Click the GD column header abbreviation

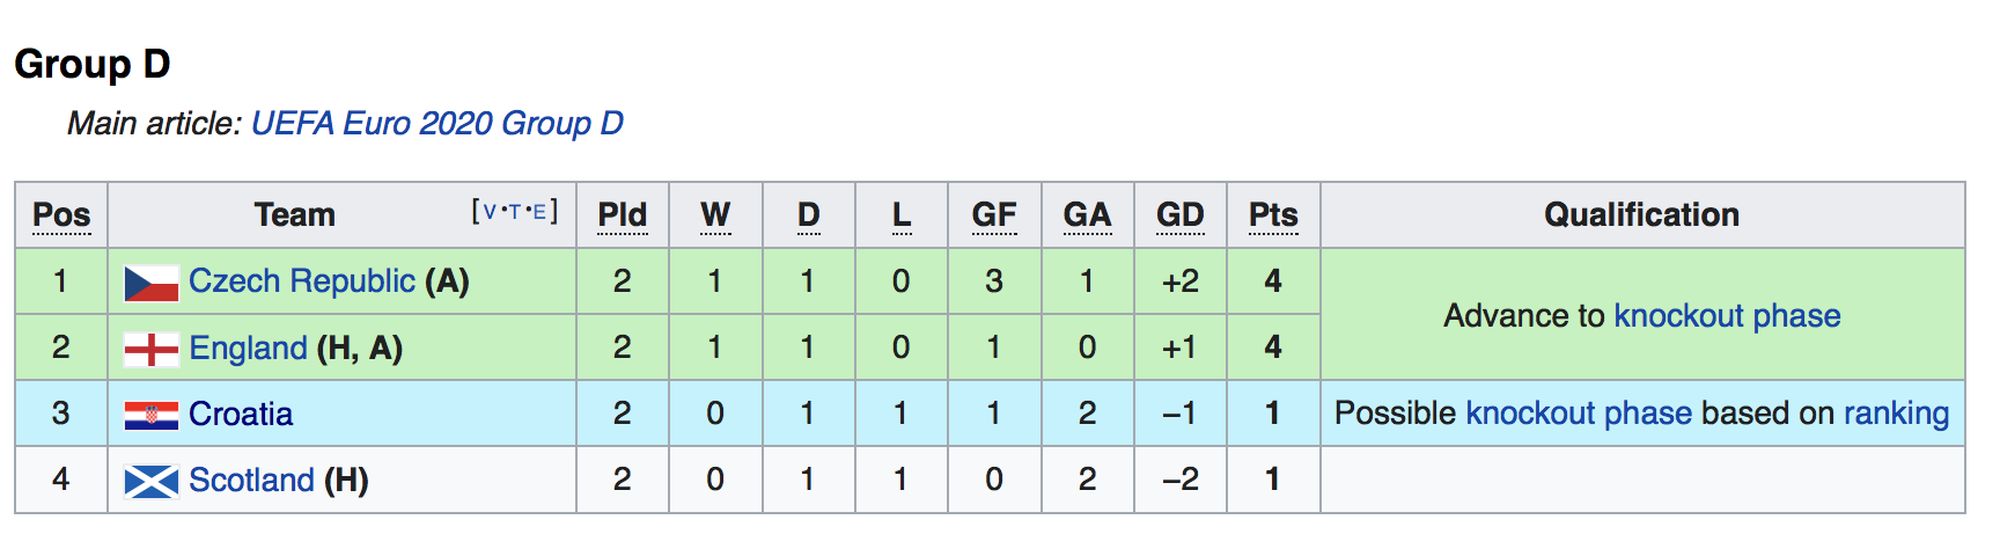pyautogui.click(x=1180, y=215)
